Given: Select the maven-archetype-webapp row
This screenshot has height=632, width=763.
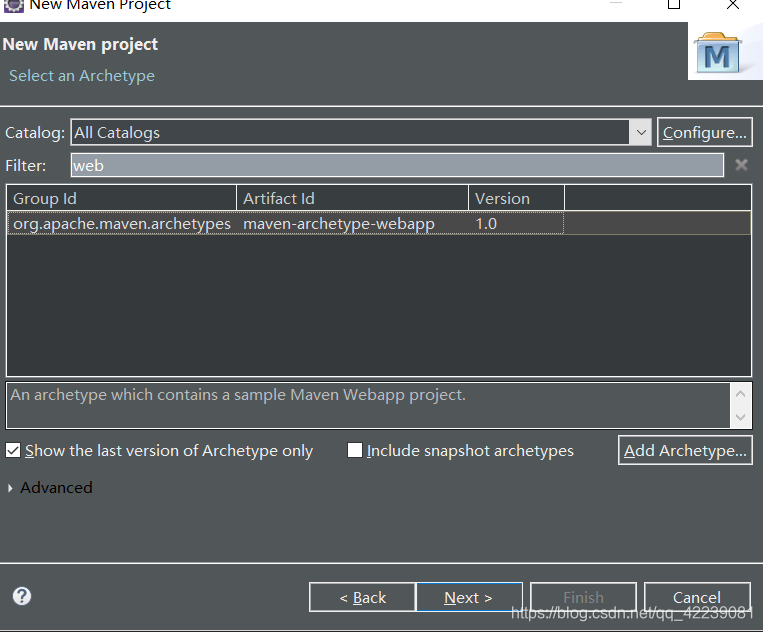Looking at the screenshot, I should 379,223.
